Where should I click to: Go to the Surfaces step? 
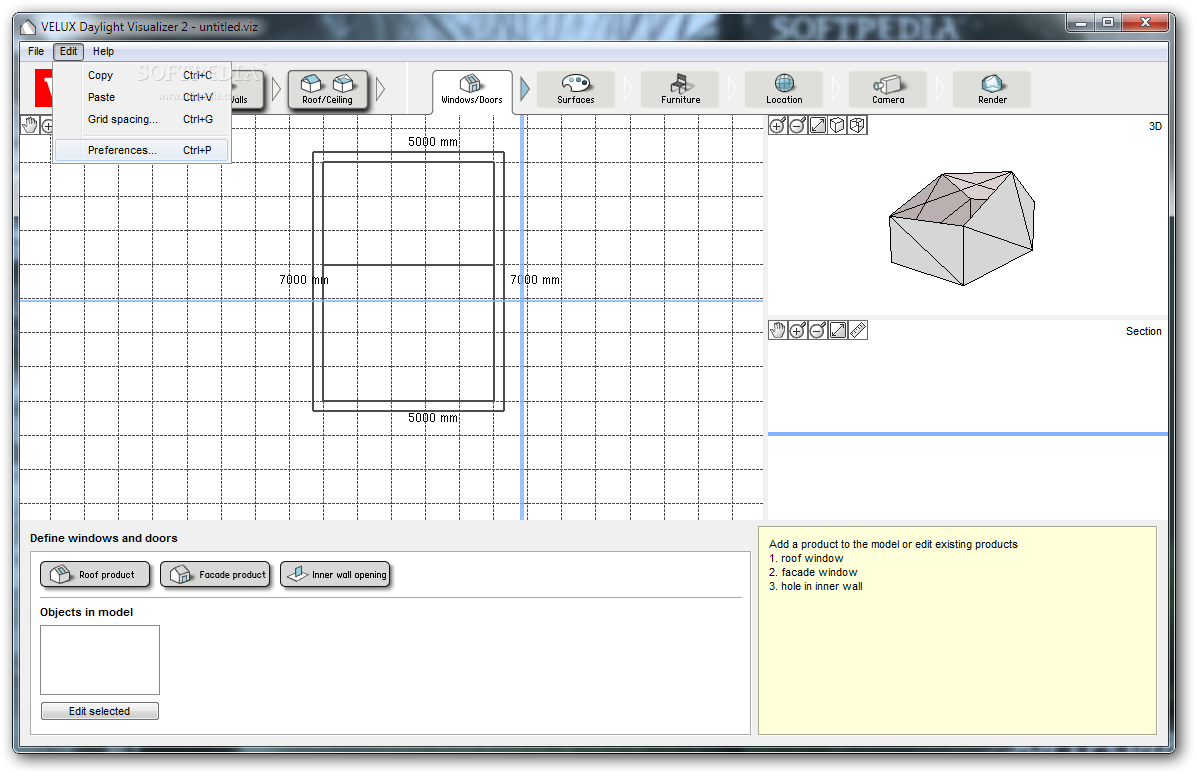coord(576,90)
